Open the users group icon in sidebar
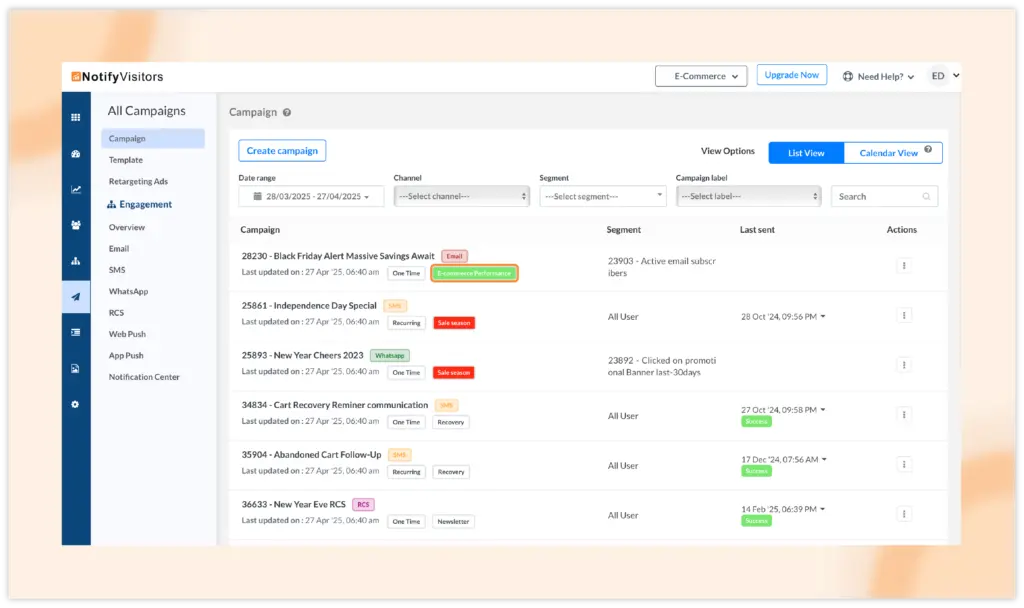The width and height of the screenshot is (1024, 608). 75,225
